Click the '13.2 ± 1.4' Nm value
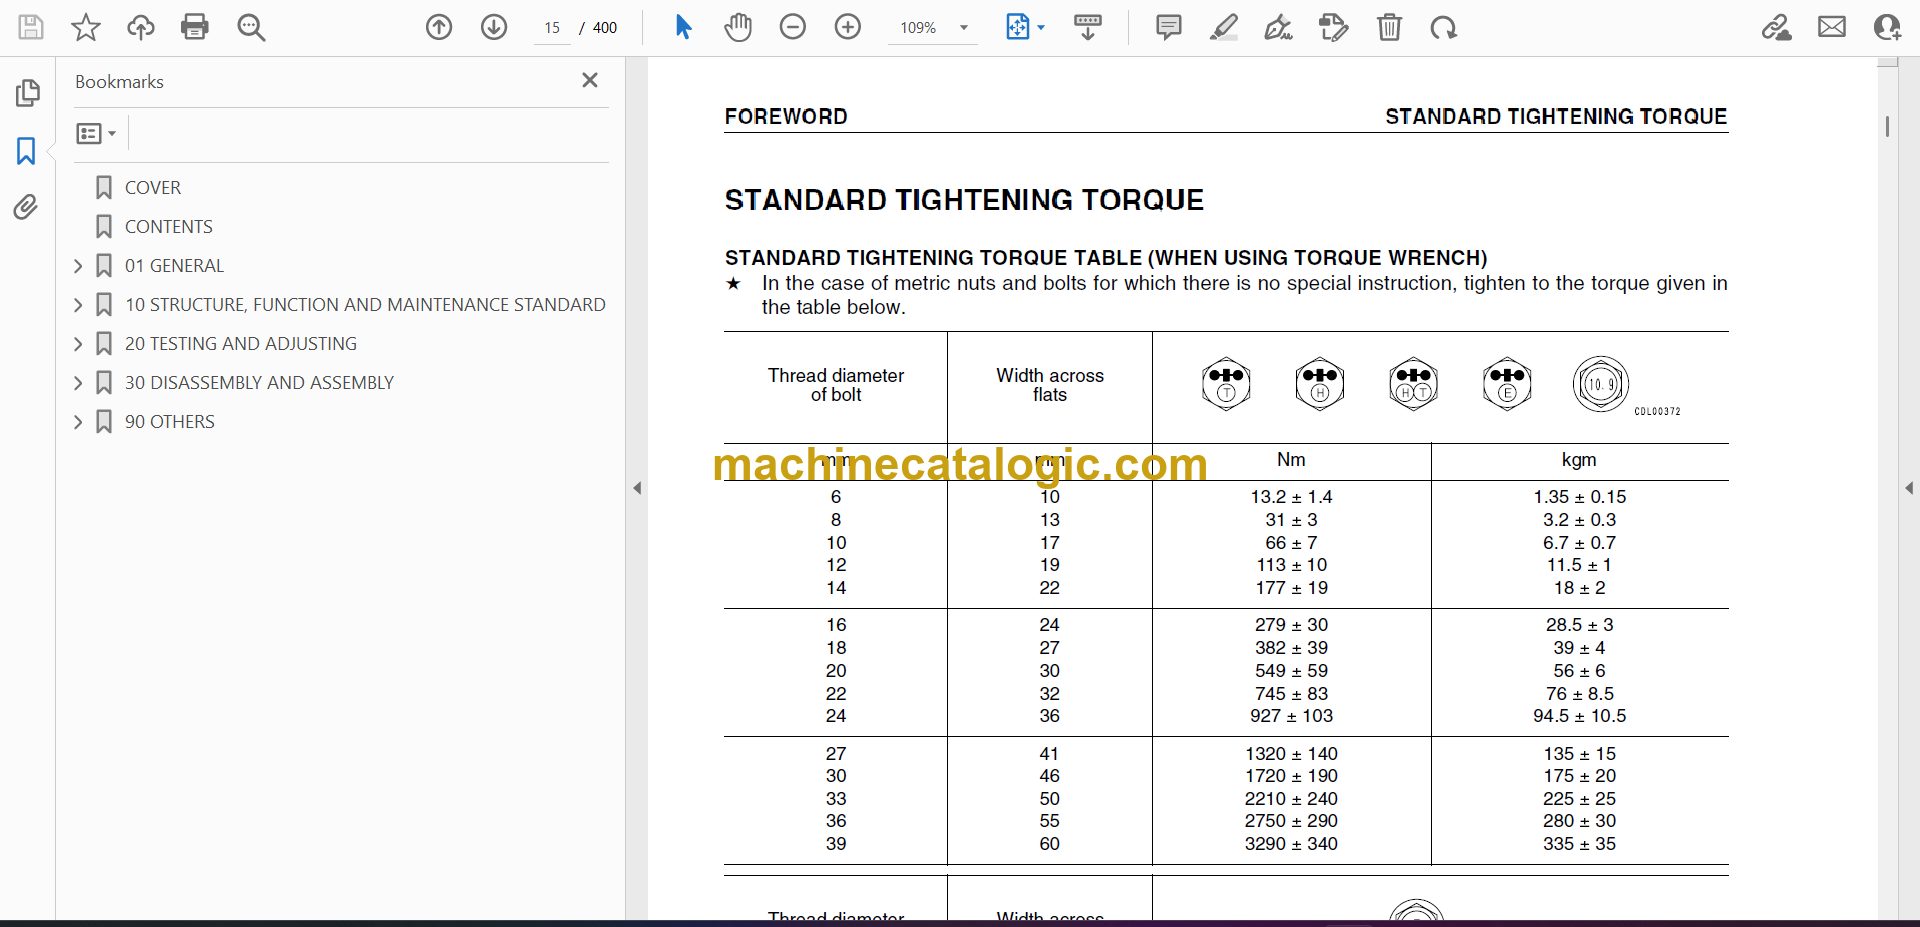This screenshot has height=927, width=1920. [1291, 497]
